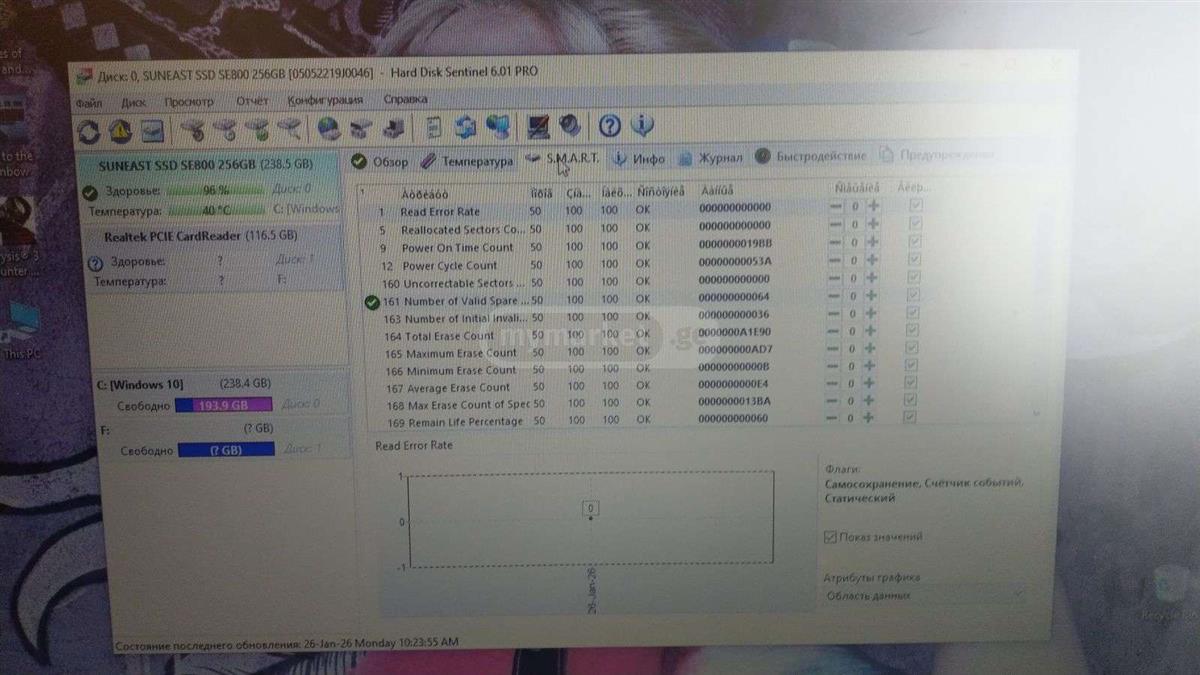The image size is (1200, 675).
Task: Select the Realtek PCIE CardReader disk entry
Action: click(200, 237)
